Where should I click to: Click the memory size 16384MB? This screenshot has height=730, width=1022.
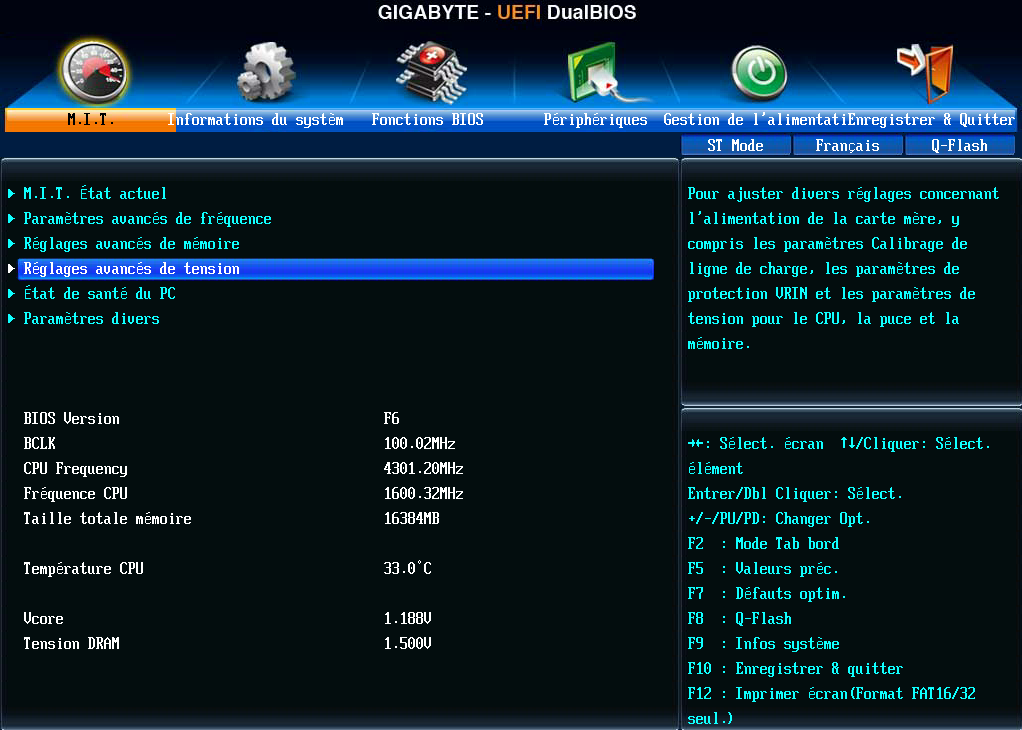411,519
